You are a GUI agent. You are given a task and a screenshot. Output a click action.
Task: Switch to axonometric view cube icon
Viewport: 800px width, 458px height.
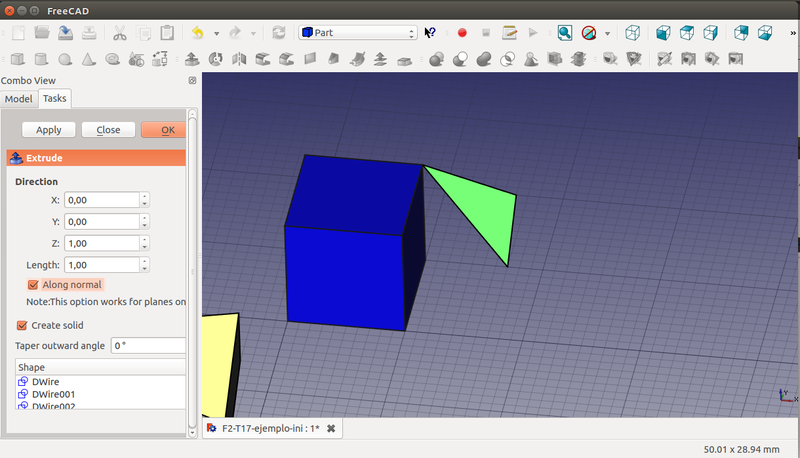(x=633, y=33)
